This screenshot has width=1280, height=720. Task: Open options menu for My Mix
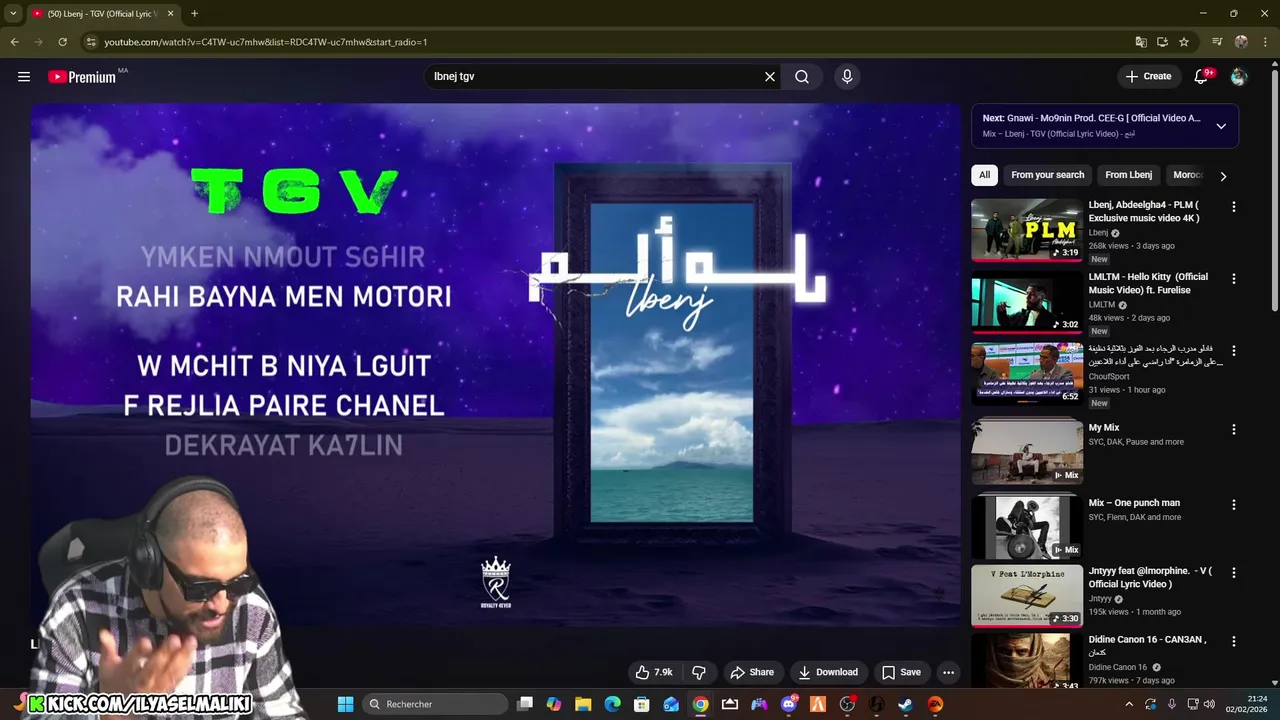1233,430
